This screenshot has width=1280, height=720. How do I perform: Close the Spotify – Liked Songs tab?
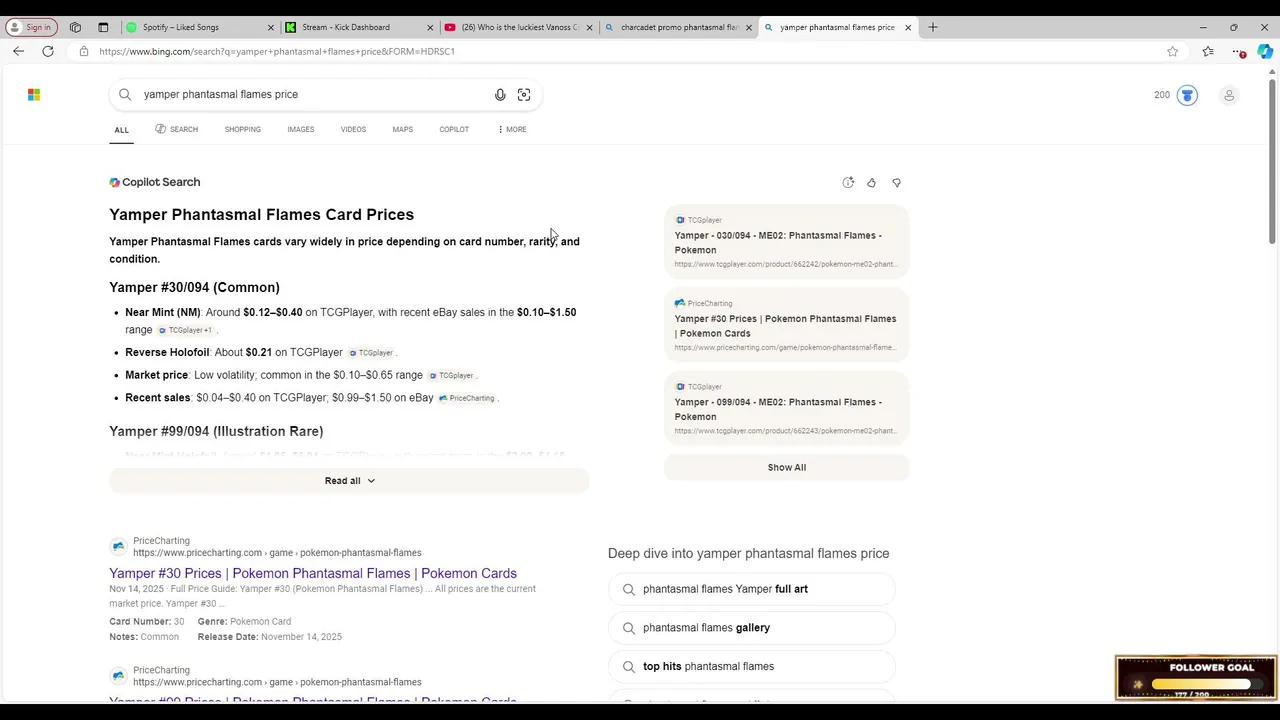point(271,27)
